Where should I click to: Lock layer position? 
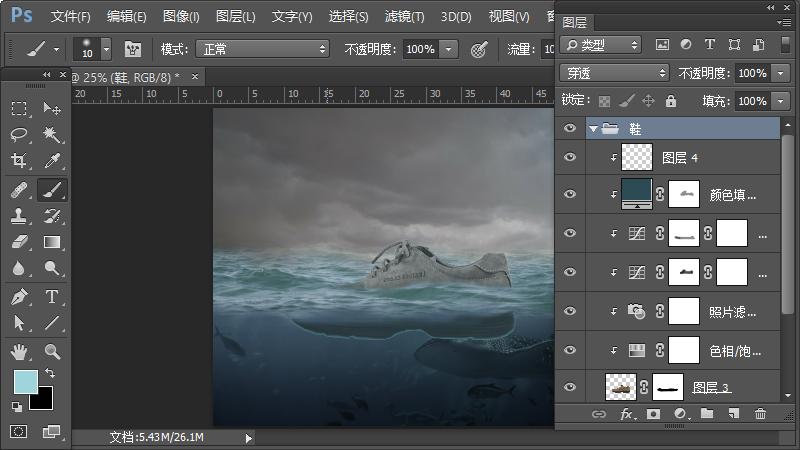click(648, 101)
